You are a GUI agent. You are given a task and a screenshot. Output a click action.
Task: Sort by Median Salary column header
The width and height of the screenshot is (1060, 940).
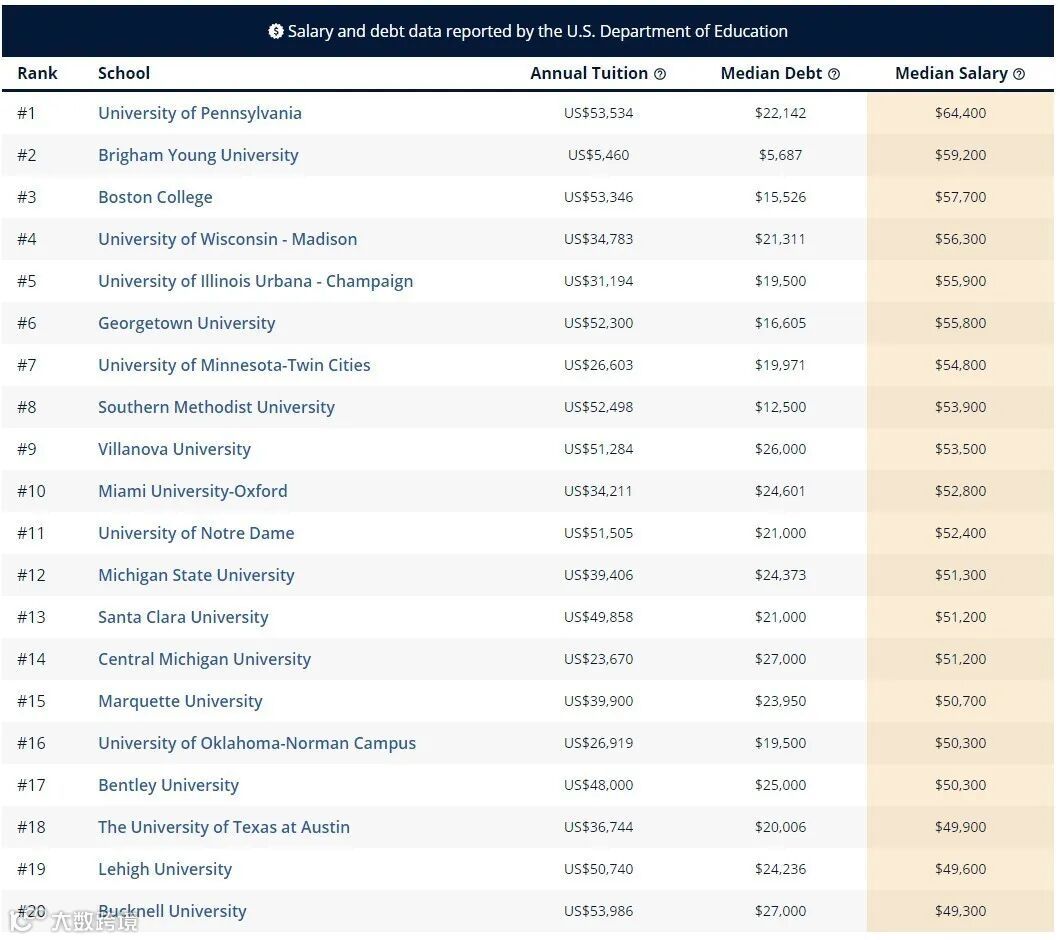(951, 73)
